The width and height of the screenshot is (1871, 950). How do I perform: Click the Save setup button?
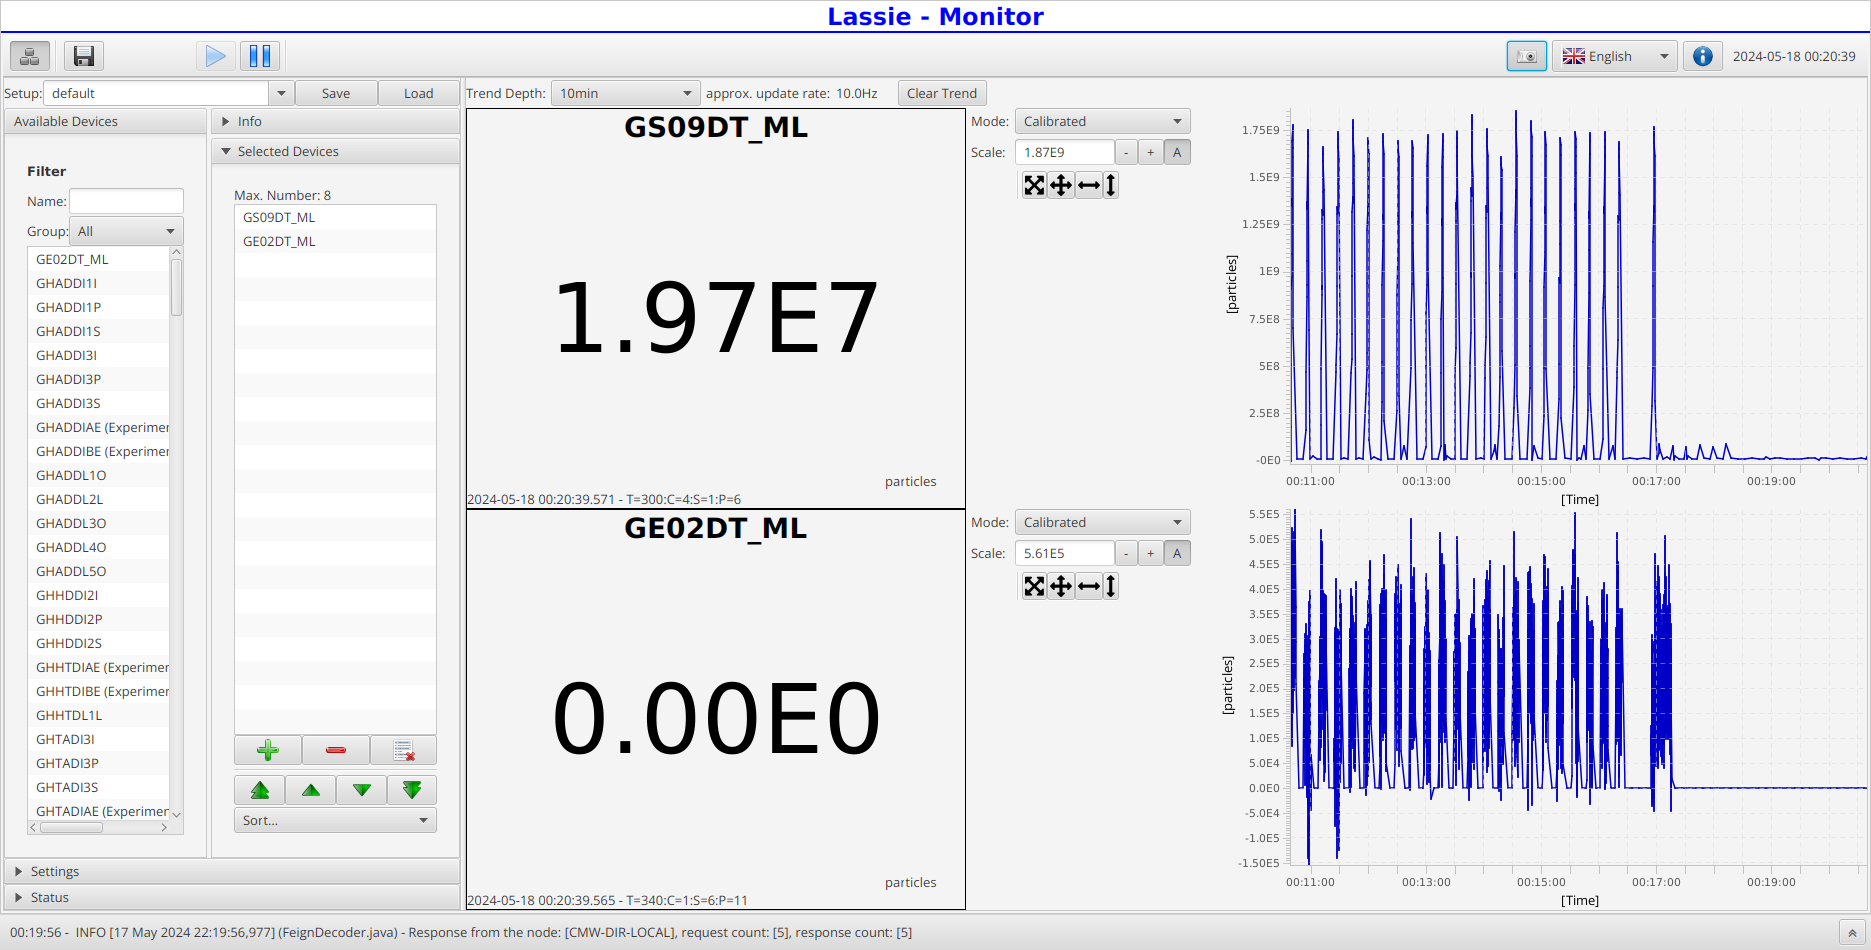click(336, 93)
